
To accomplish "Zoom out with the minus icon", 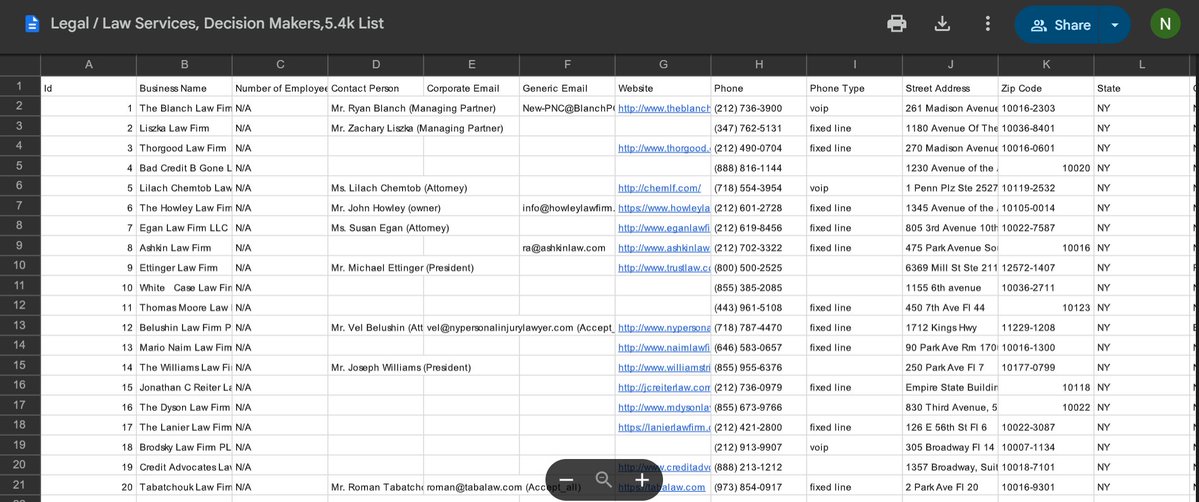I will point(566,480).
